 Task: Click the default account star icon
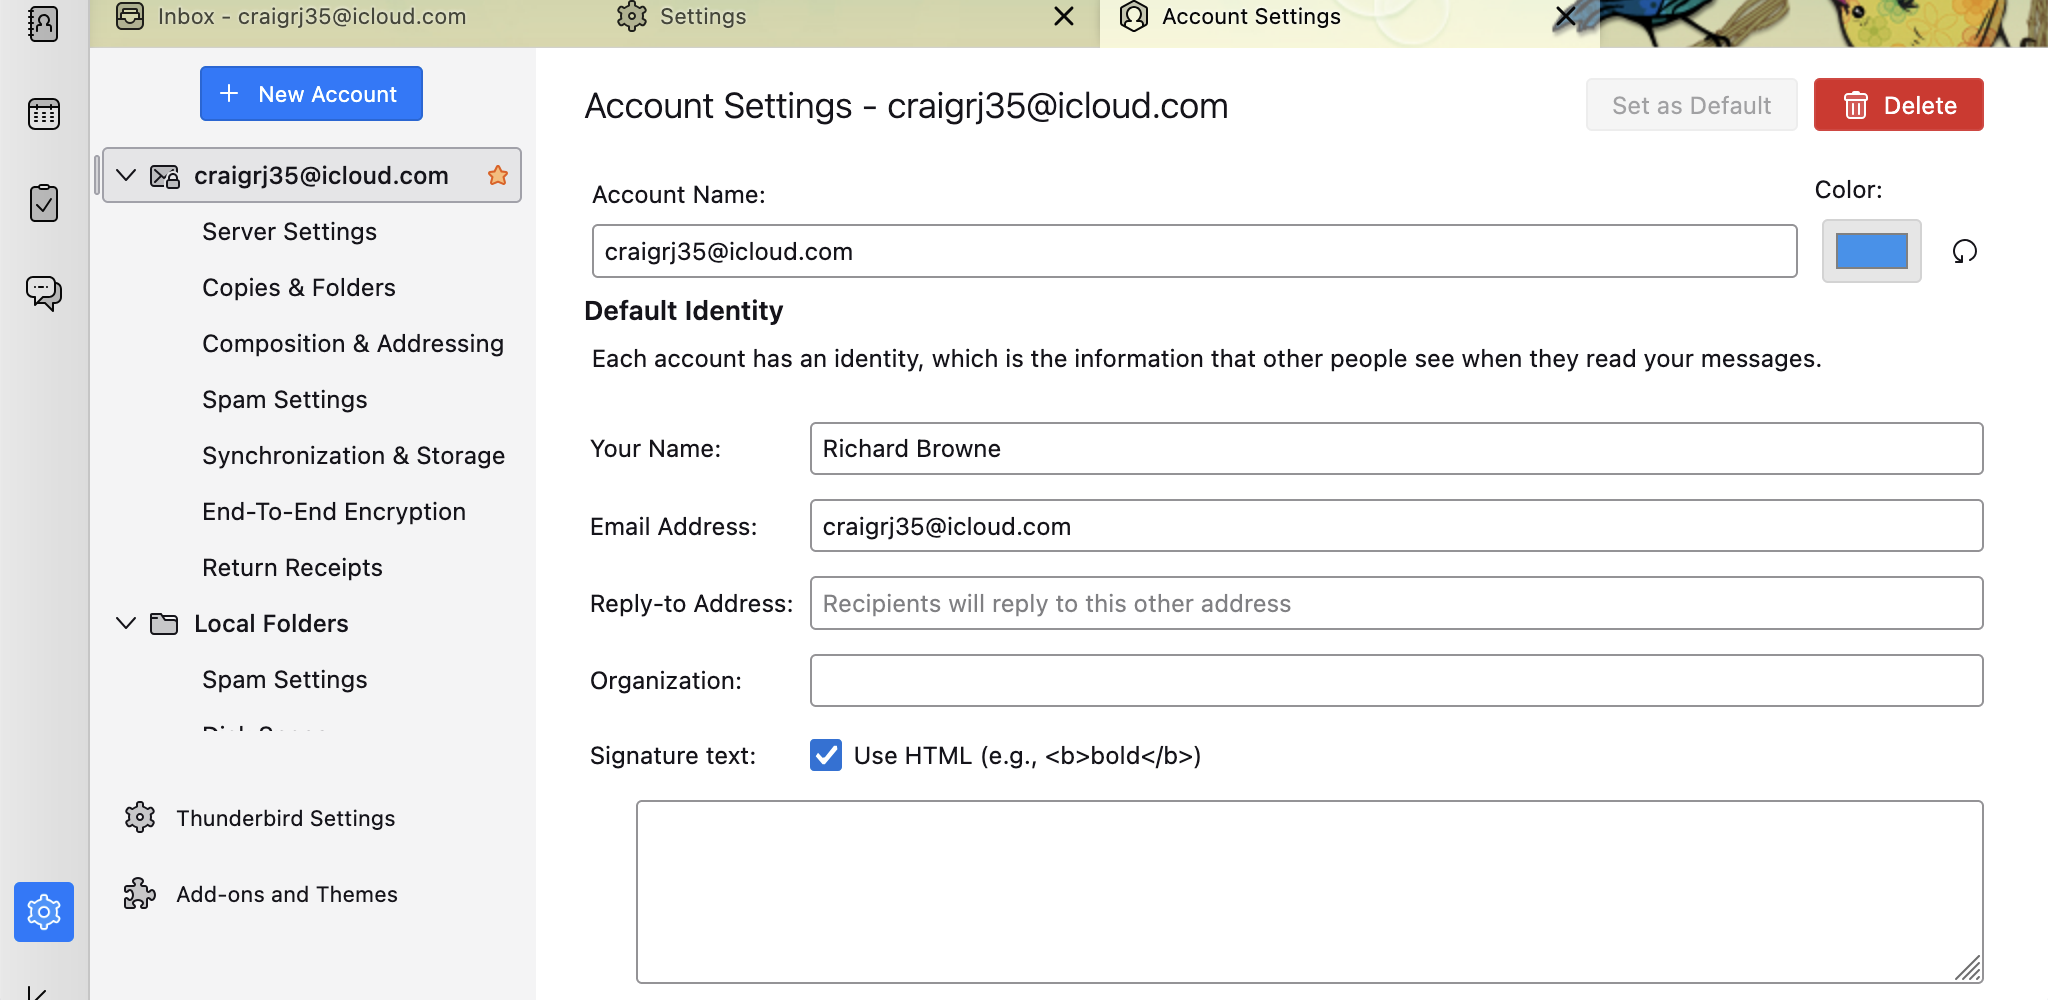point(498,176)
